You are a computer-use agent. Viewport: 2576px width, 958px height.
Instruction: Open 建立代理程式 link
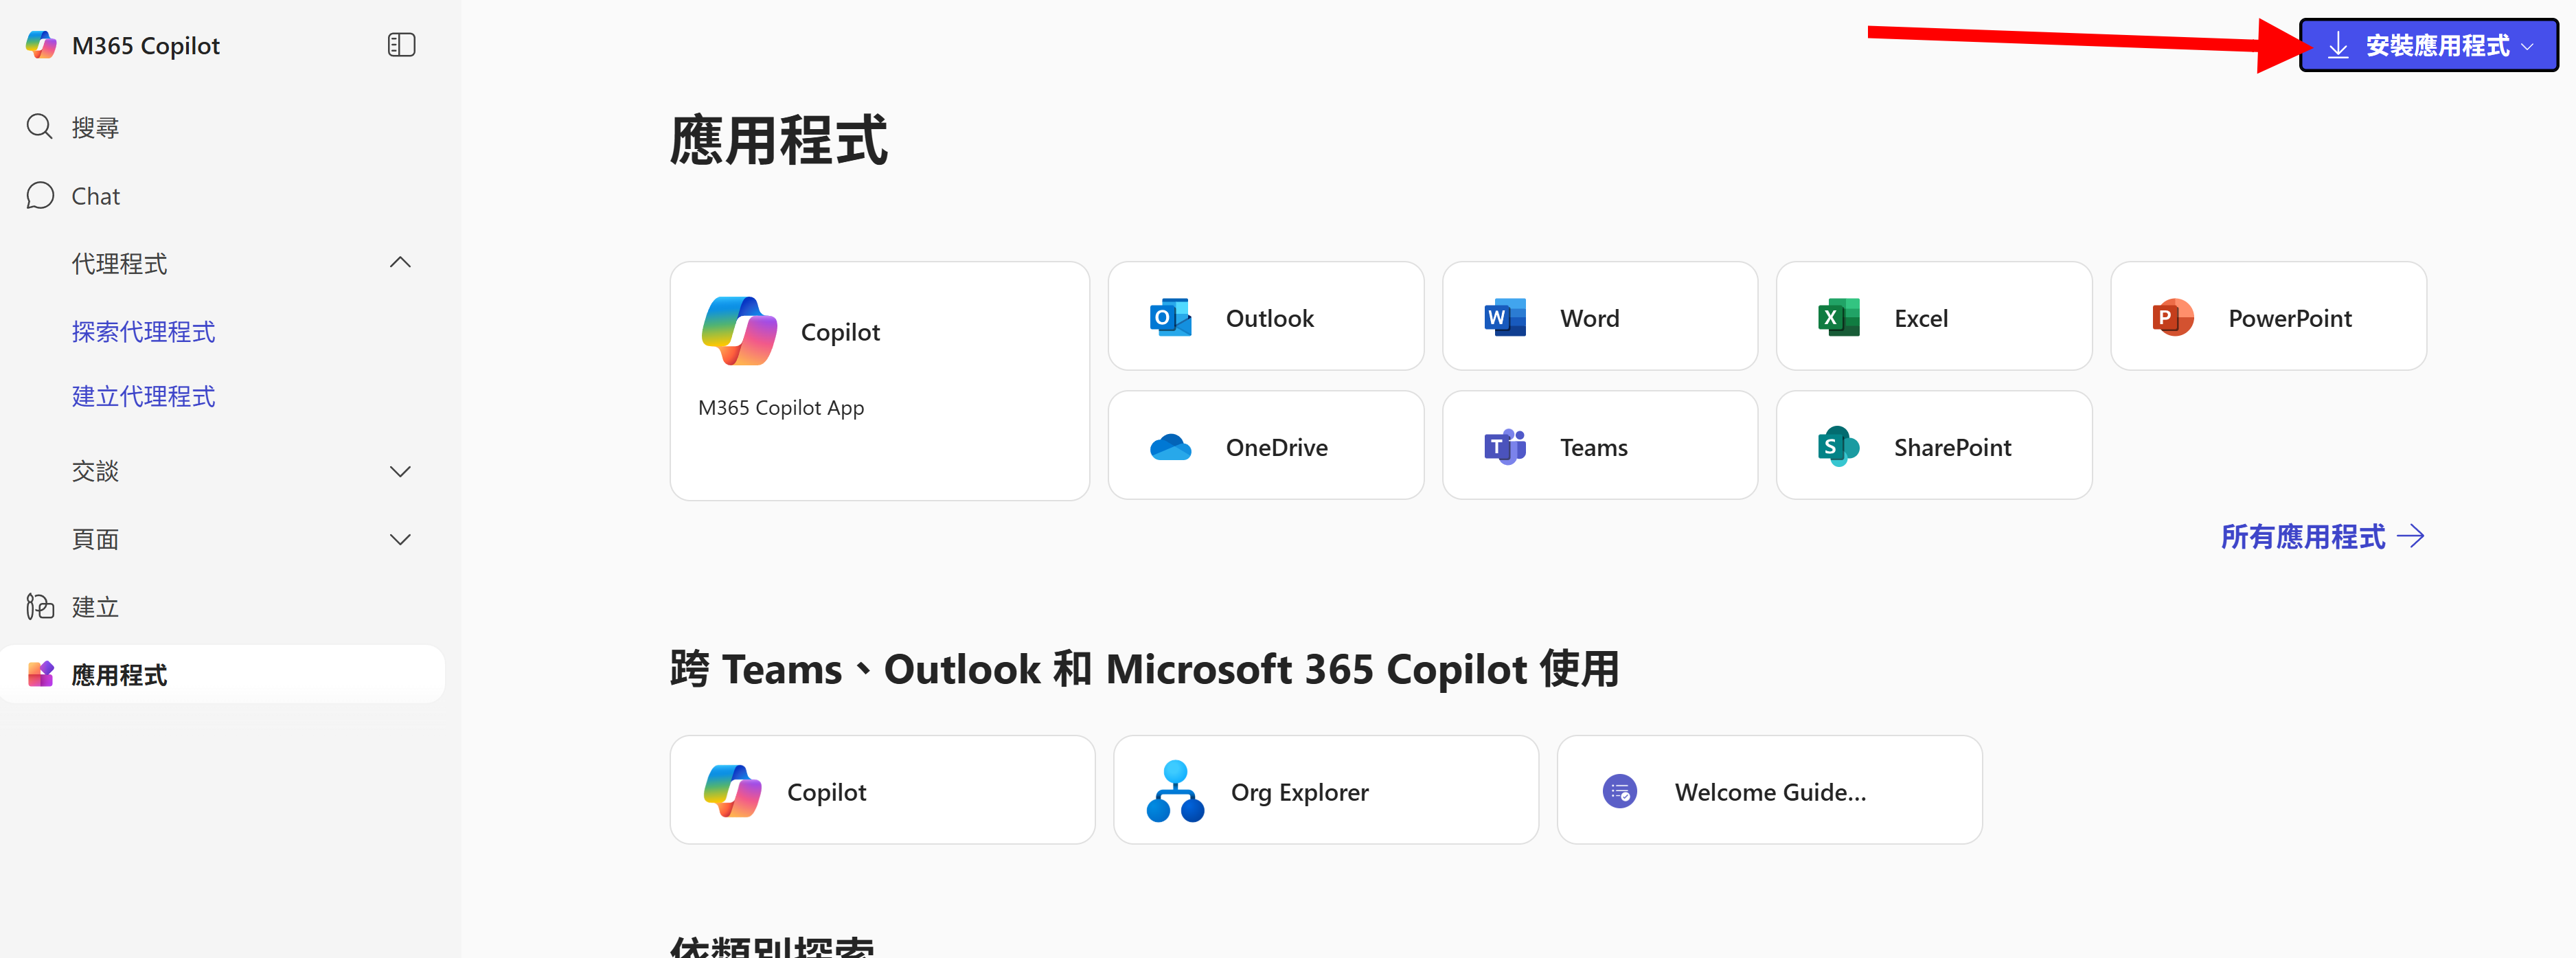pos(143,397)
